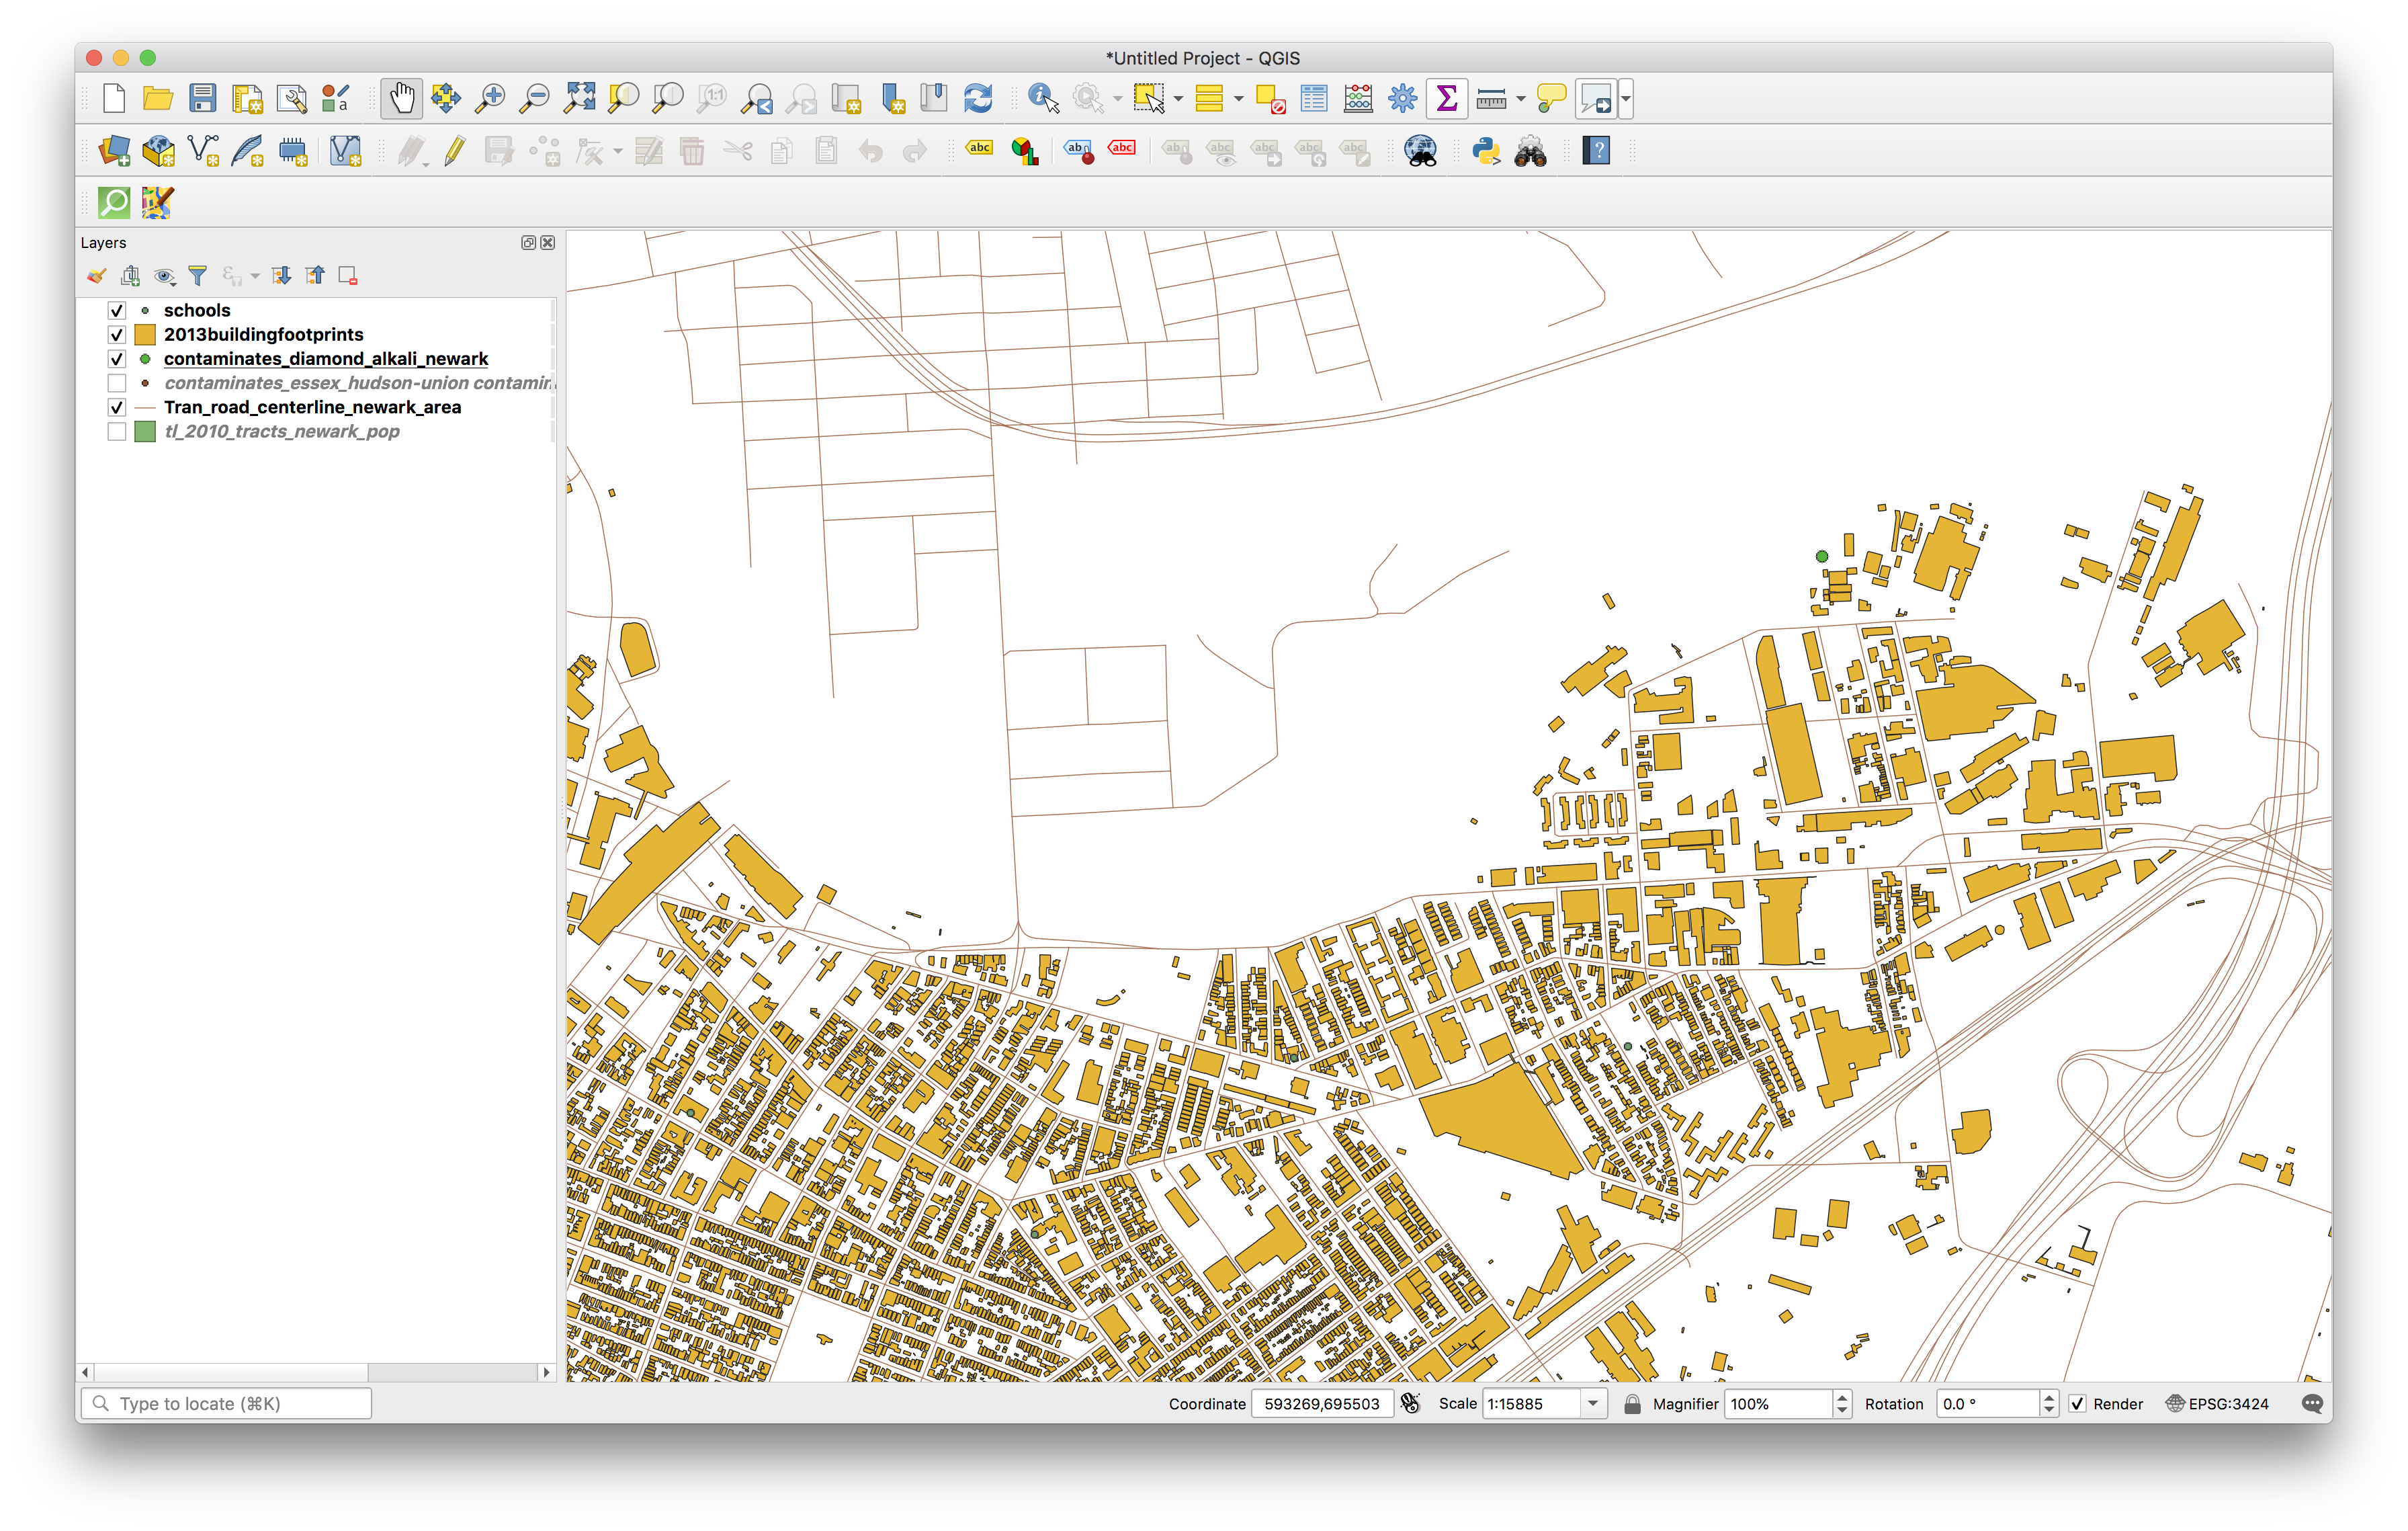Enable tl_2010_tracts_newark_pop layer checkbox
This screenshot has height=1531, width=2408.
click(117, 432)
